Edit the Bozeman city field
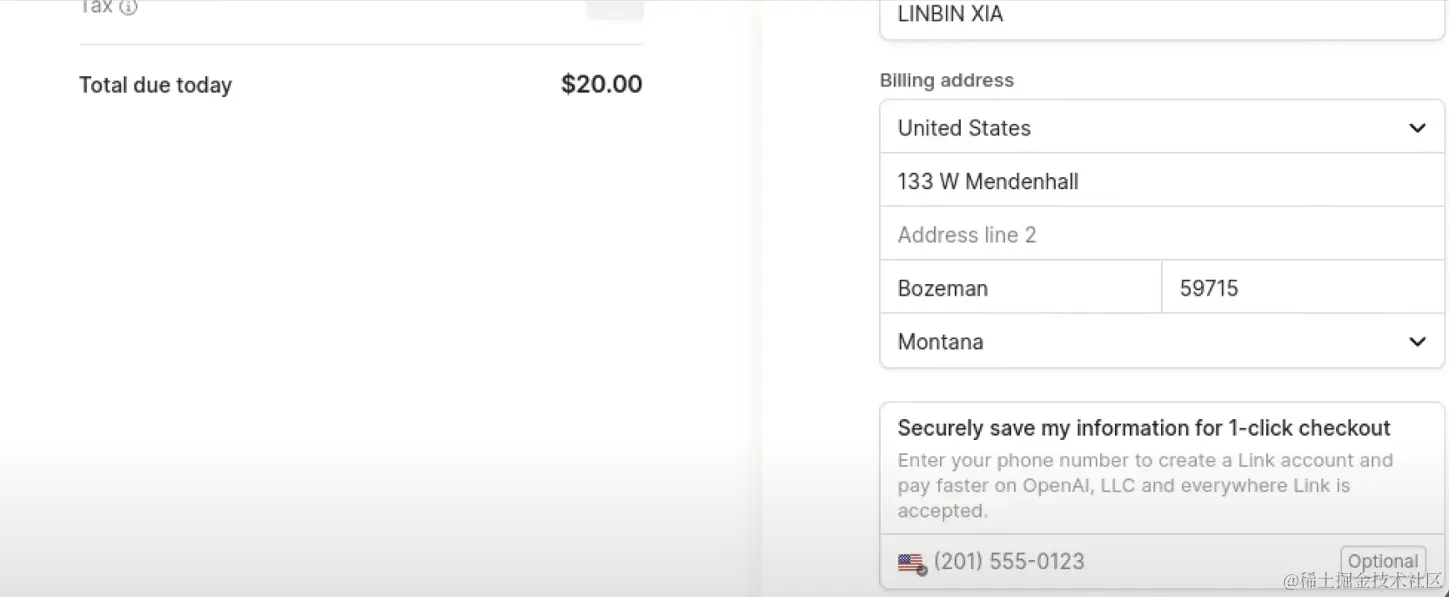The height and width of the screenshot is (597, 1449). tap(1020, 288)
